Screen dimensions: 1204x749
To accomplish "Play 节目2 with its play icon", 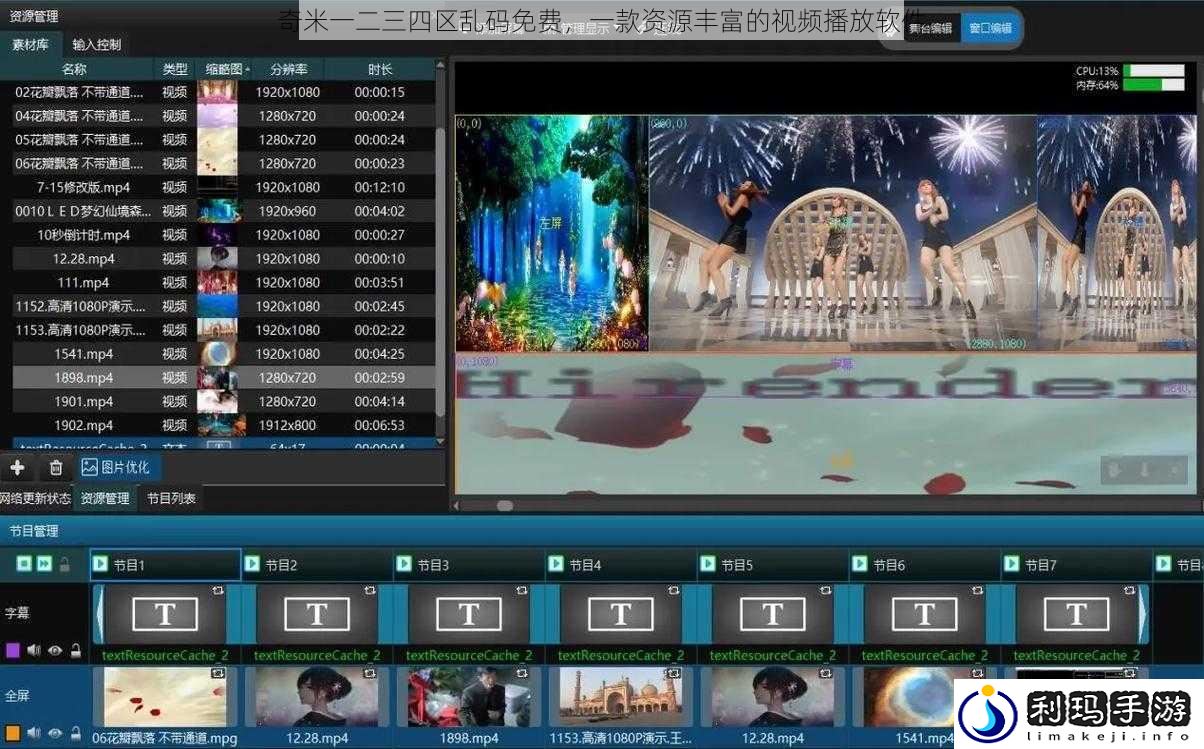I will point(252,565).
